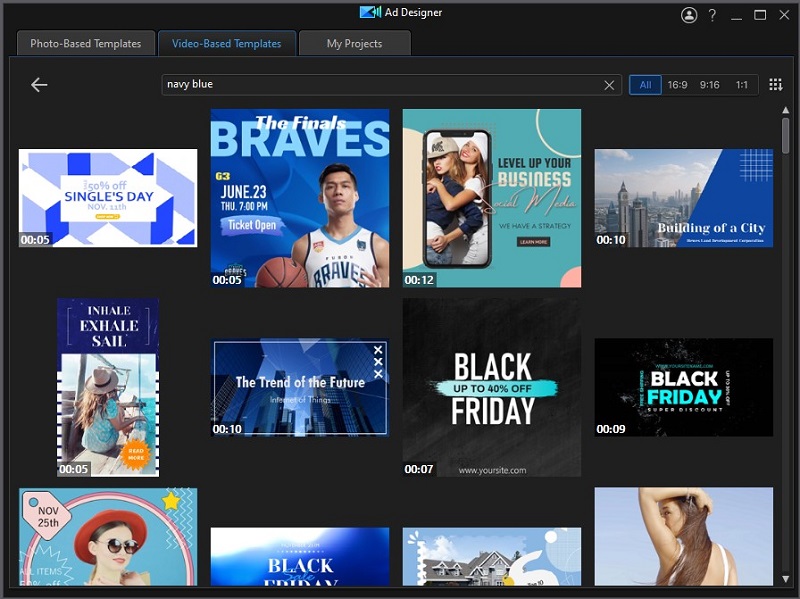
Task: Clear the navy blue search text
Action: pos(609,85)
